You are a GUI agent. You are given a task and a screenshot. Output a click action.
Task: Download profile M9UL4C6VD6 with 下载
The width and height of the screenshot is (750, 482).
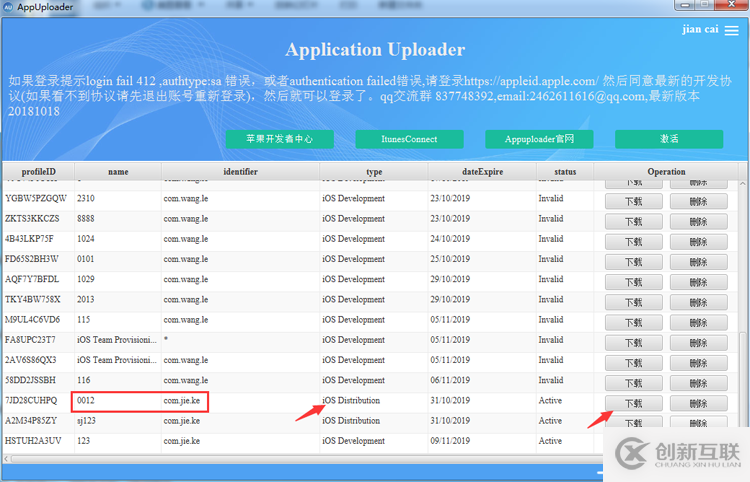click(x=634, y=323)
